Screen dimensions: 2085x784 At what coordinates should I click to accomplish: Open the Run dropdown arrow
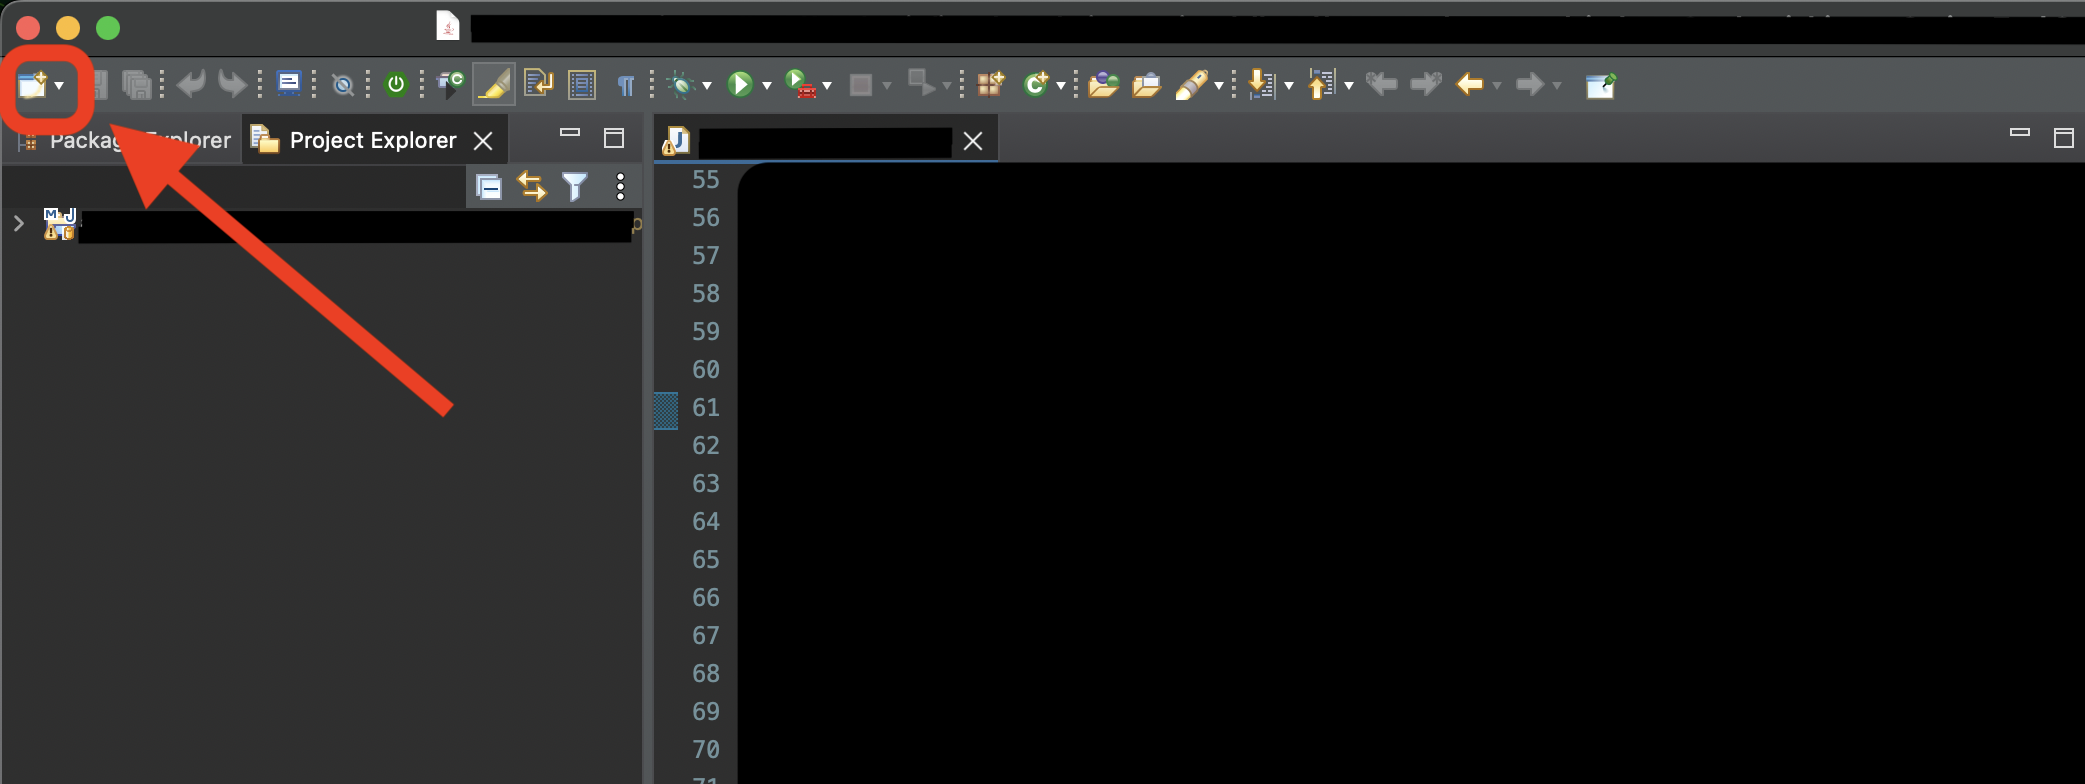point(767,86)
